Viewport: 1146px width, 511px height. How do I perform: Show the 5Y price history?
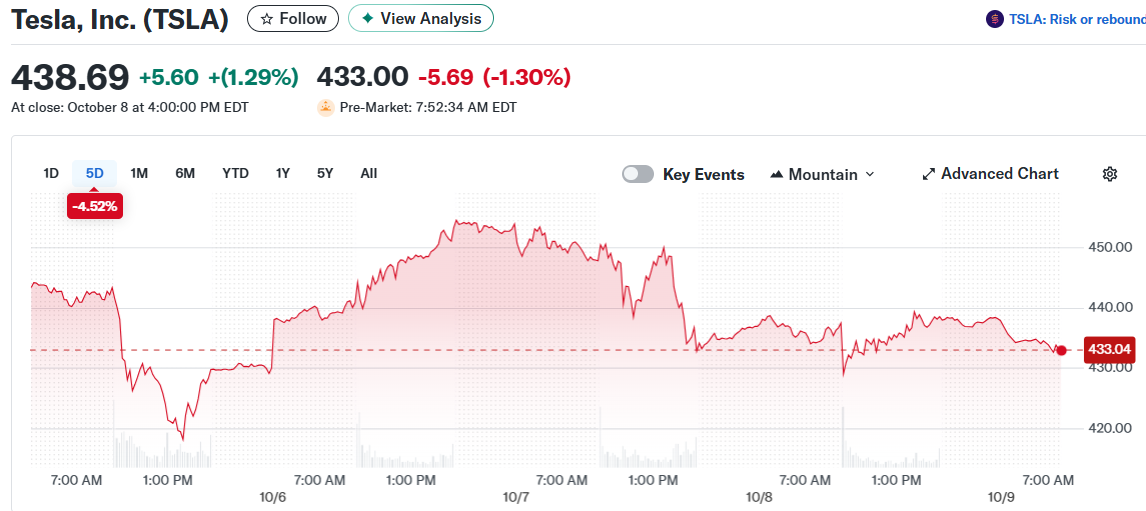pyautogui.click(x=325, y=173)
